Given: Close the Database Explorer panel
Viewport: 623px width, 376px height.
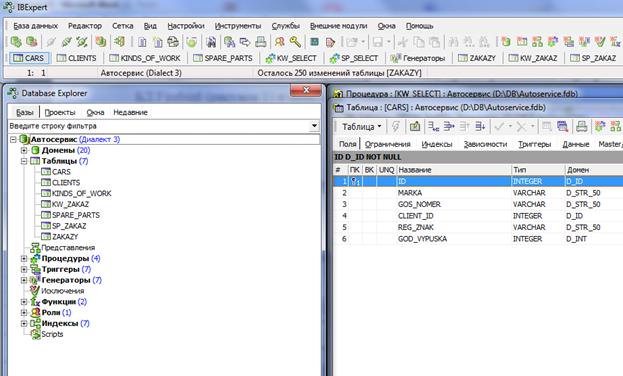Looking at the screenshot, I should (306, 91).
